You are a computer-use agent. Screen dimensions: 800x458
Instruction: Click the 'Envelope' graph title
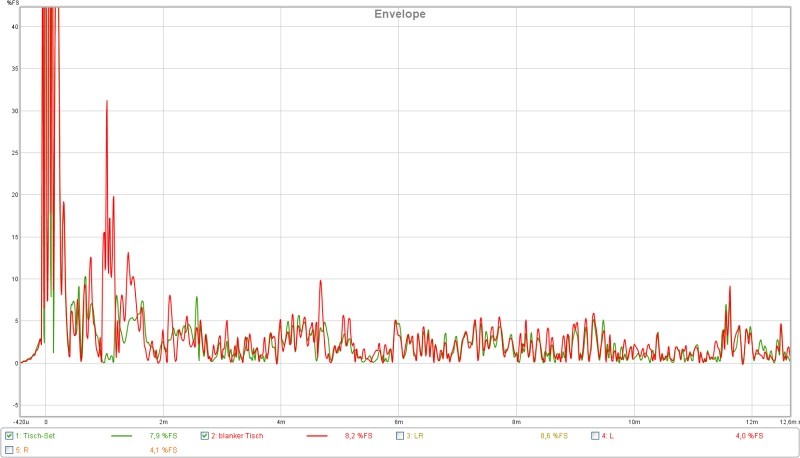(400, 14)
